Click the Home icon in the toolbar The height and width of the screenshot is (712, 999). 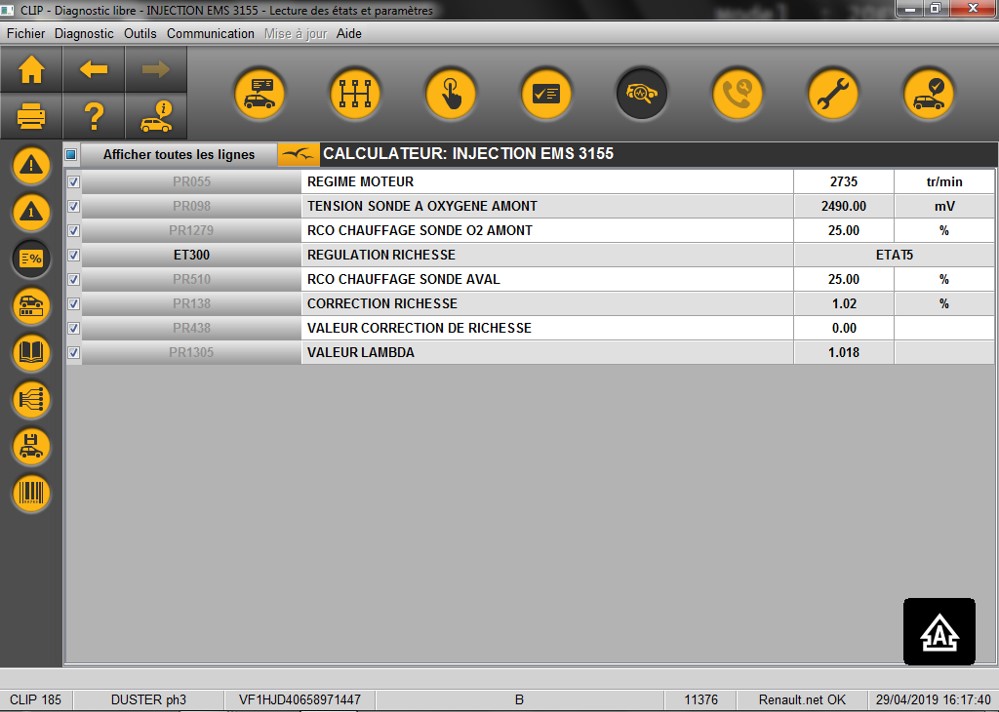coord(31,70)
